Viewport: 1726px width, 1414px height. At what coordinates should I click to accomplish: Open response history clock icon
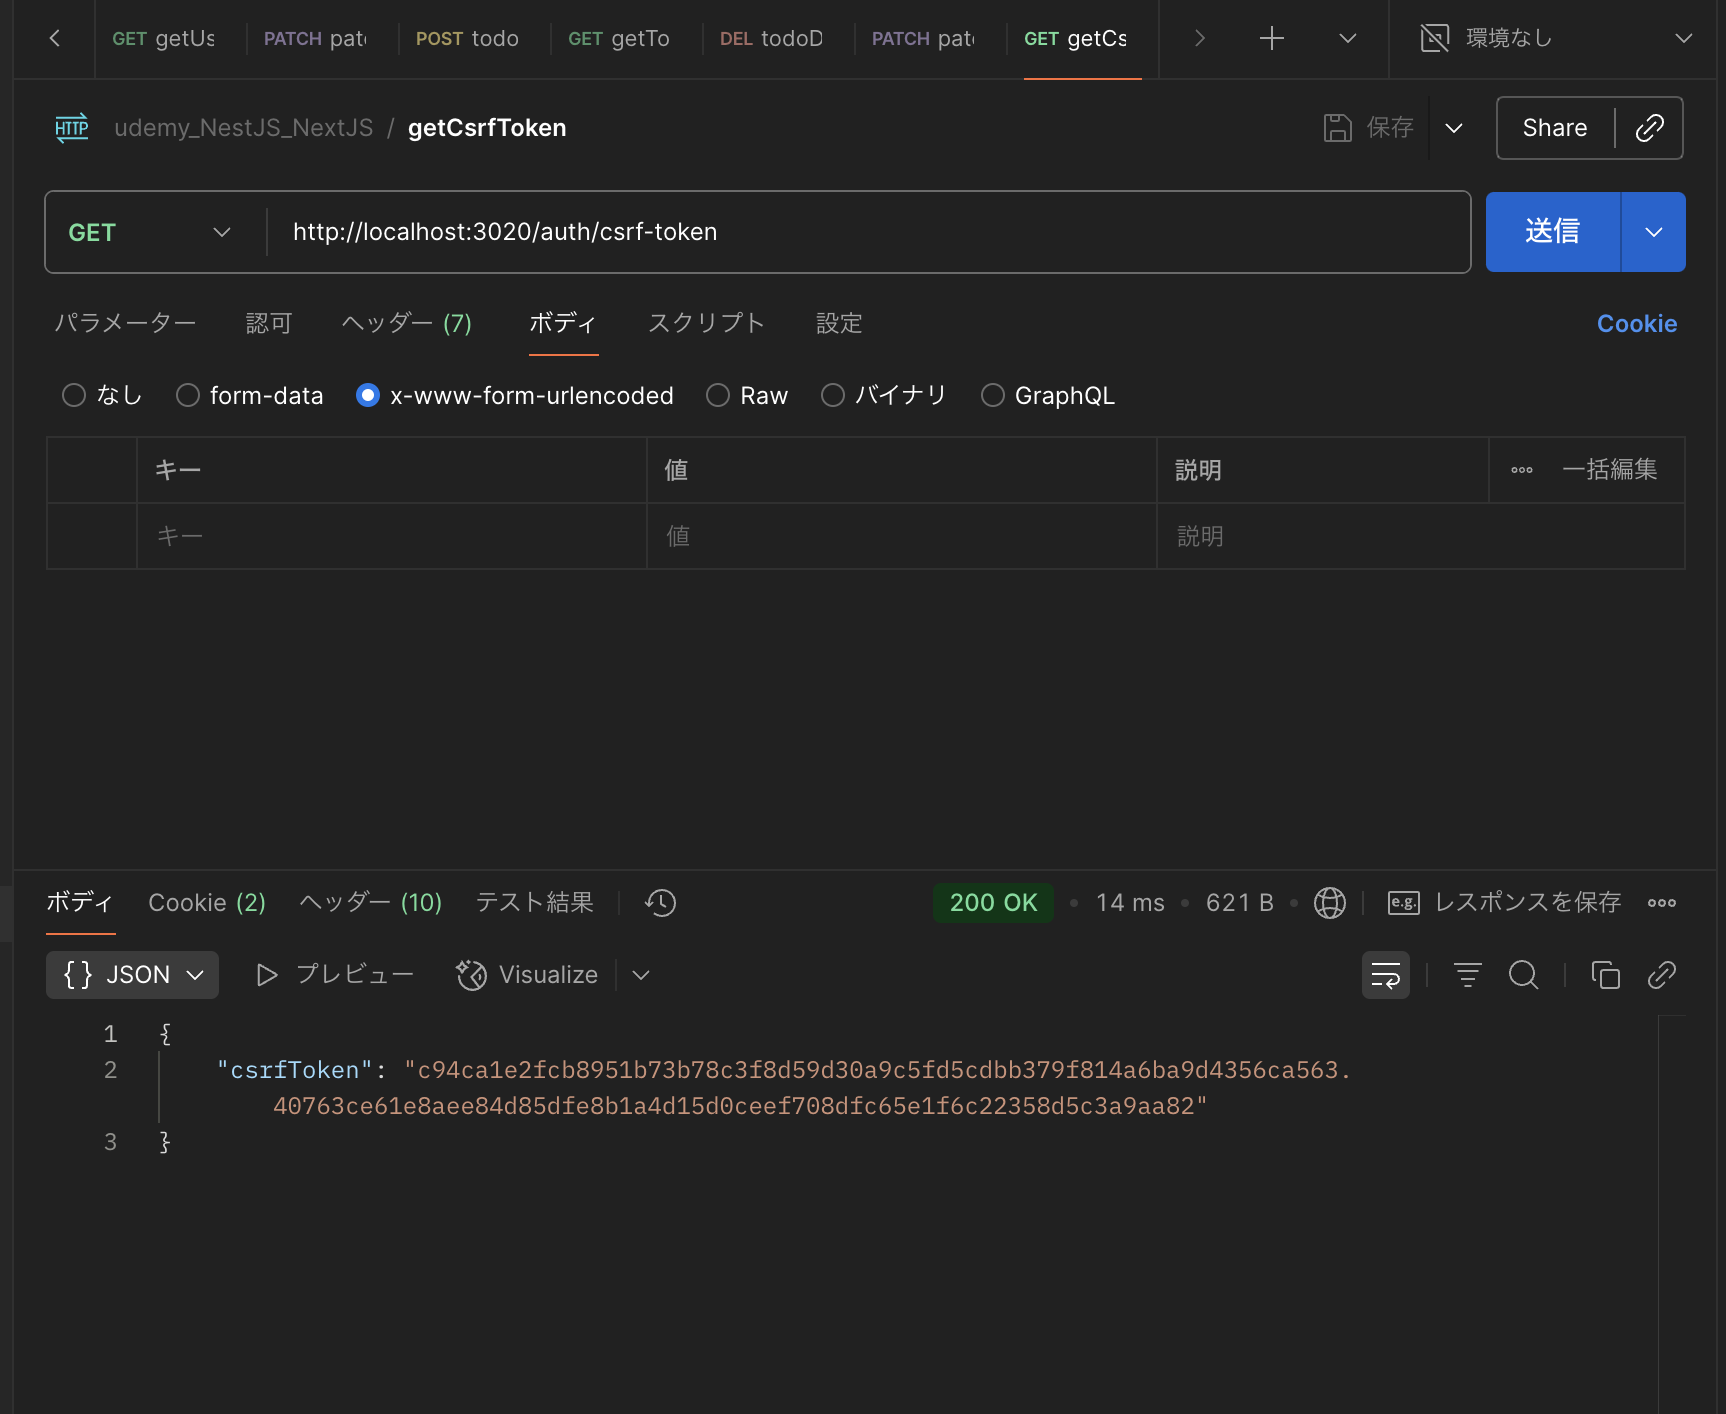tap(660, 903)
